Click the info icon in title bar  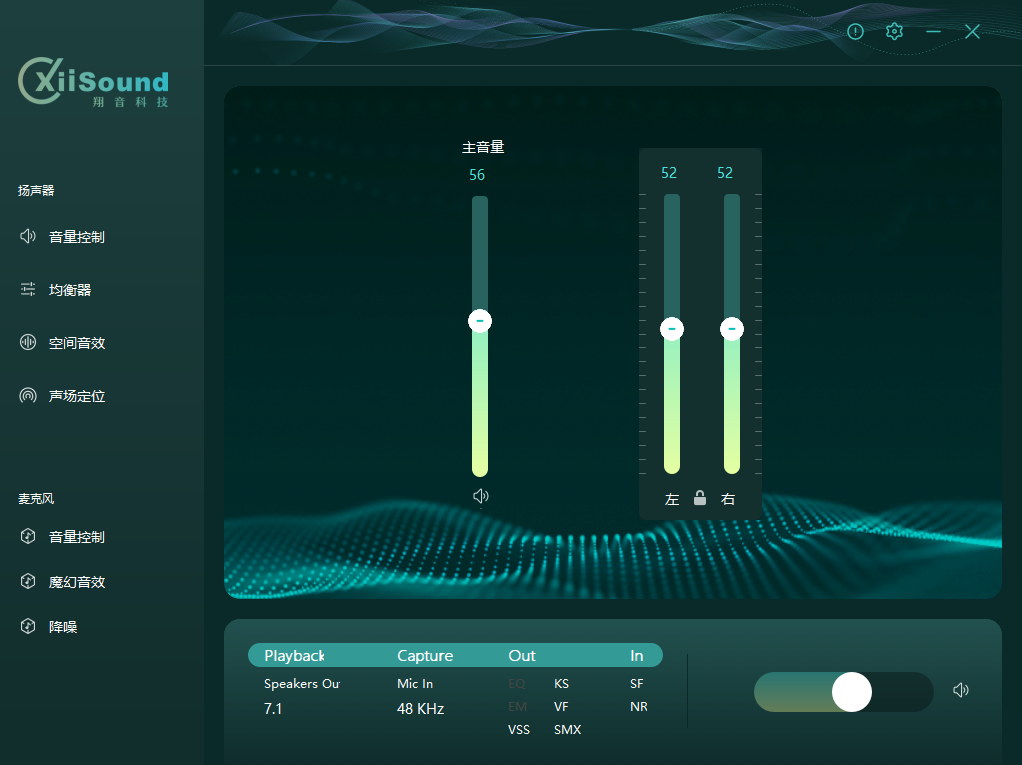855,32
